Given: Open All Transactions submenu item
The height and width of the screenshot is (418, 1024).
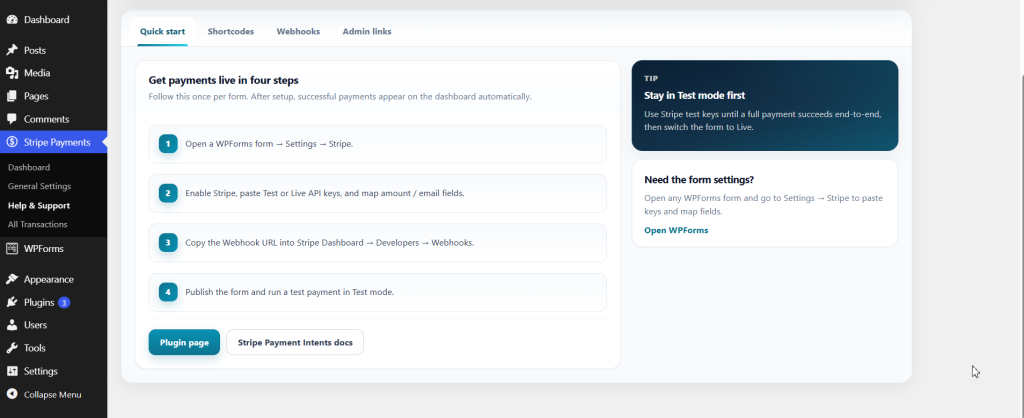Looking at the screenshot, I should click(37, 224).
